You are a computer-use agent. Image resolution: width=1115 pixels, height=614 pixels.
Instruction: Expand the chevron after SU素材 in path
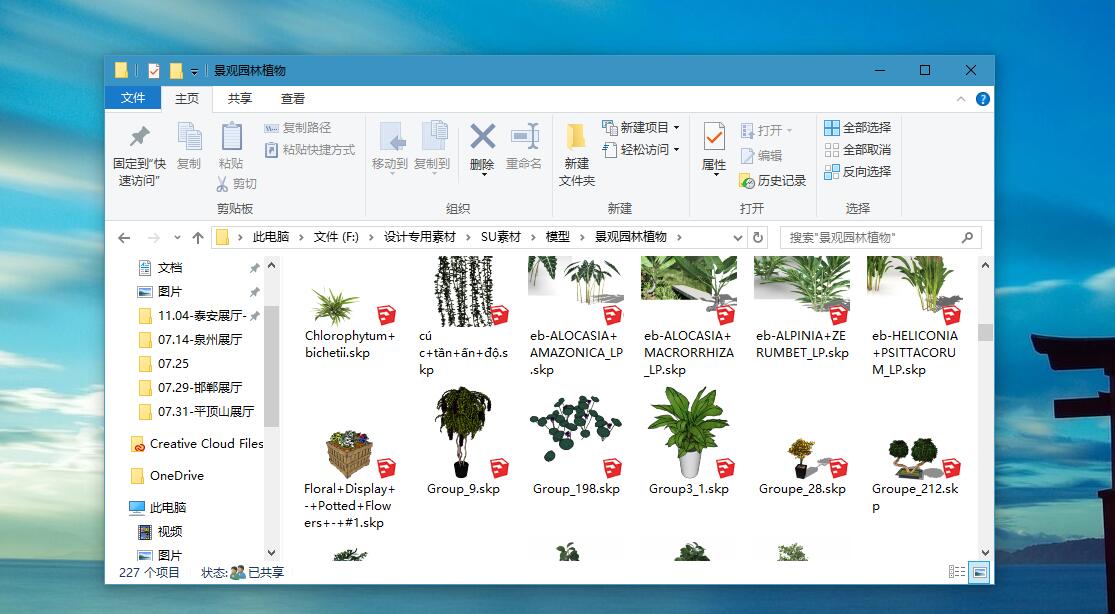533,238
